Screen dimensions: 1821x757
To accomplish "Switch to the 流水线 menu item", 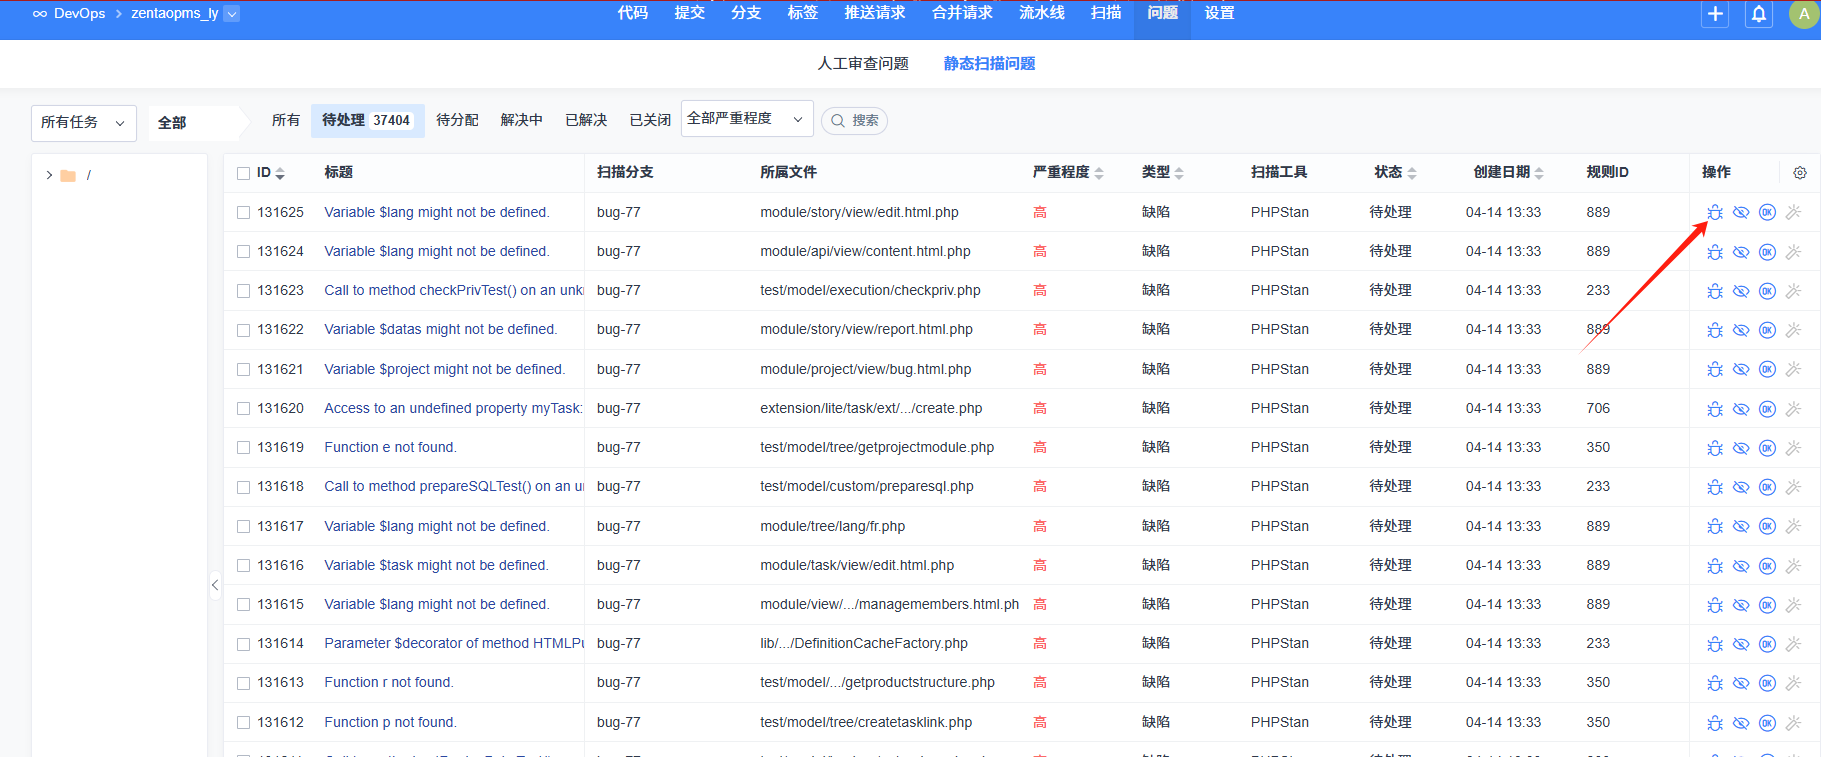I will tap(1041, 13).
